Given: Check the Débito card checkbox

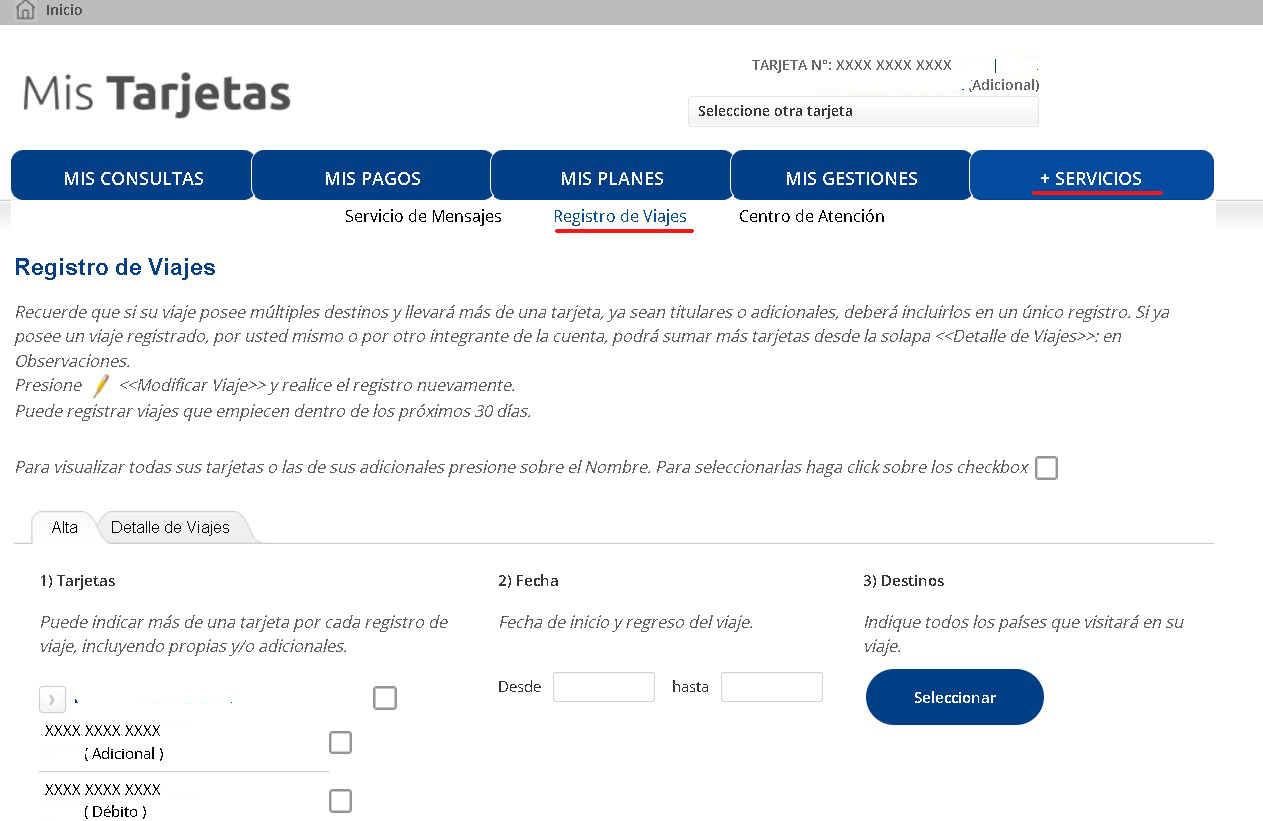Looking at the screenshot, I should click(340, 801).
